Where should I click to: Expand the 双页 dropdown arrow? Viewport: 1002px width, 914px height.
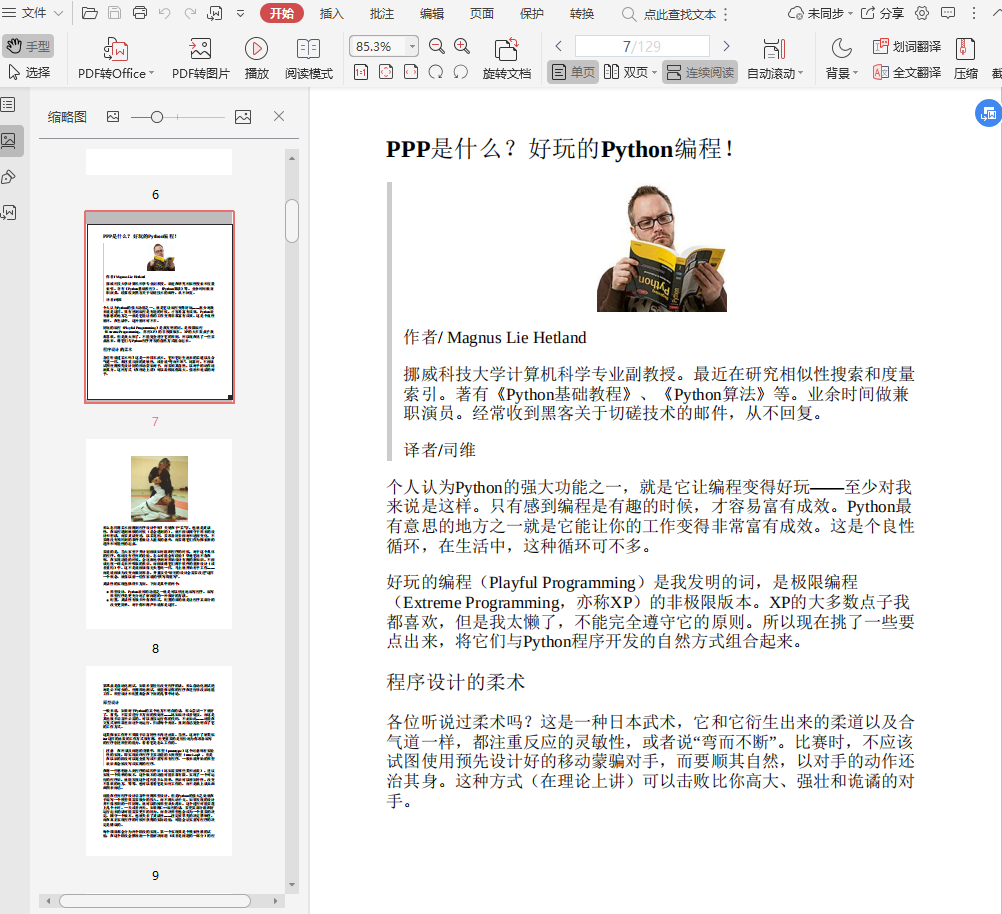click(654, 73)
